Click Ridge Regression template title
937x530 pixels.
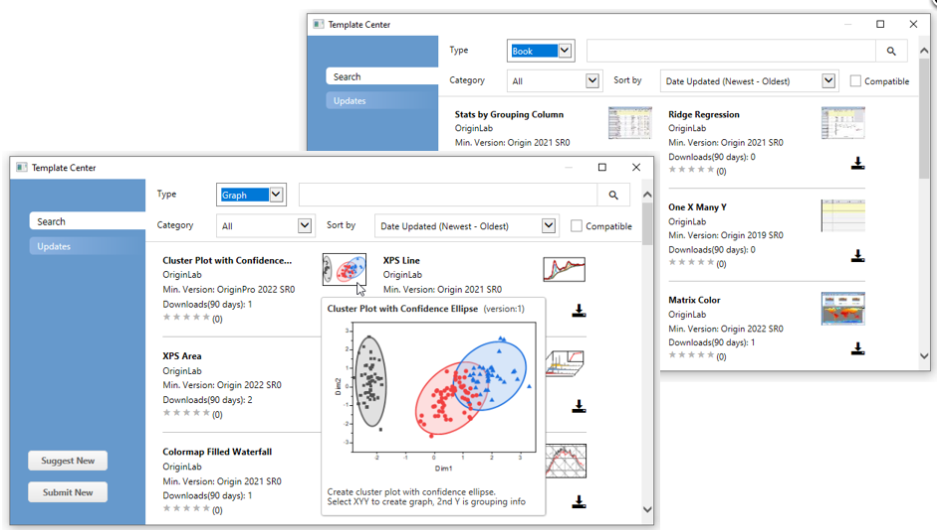(x=703, y=114)
